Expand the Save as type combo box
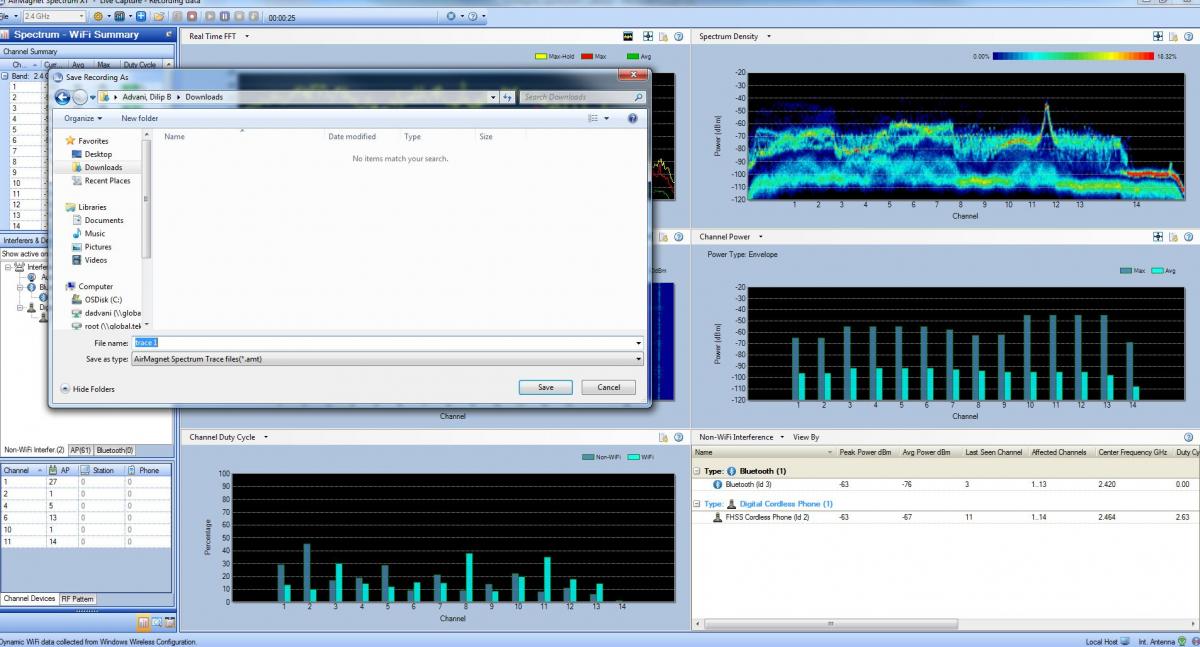Image resolution: width=1200 pixels, height=647 pixels. 638,359
